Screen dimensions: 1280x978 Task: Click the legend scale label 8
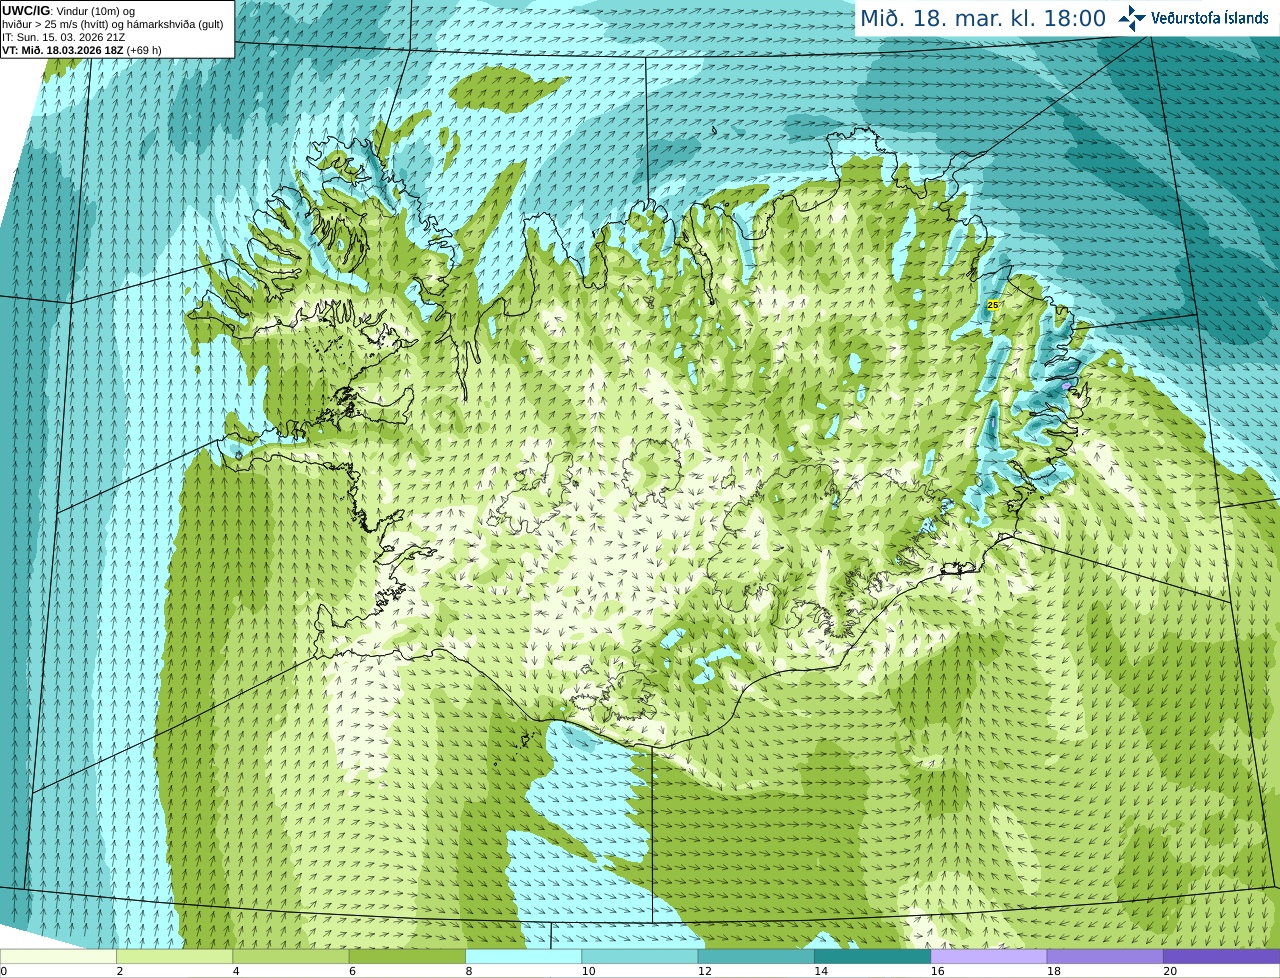pos(468,971)
